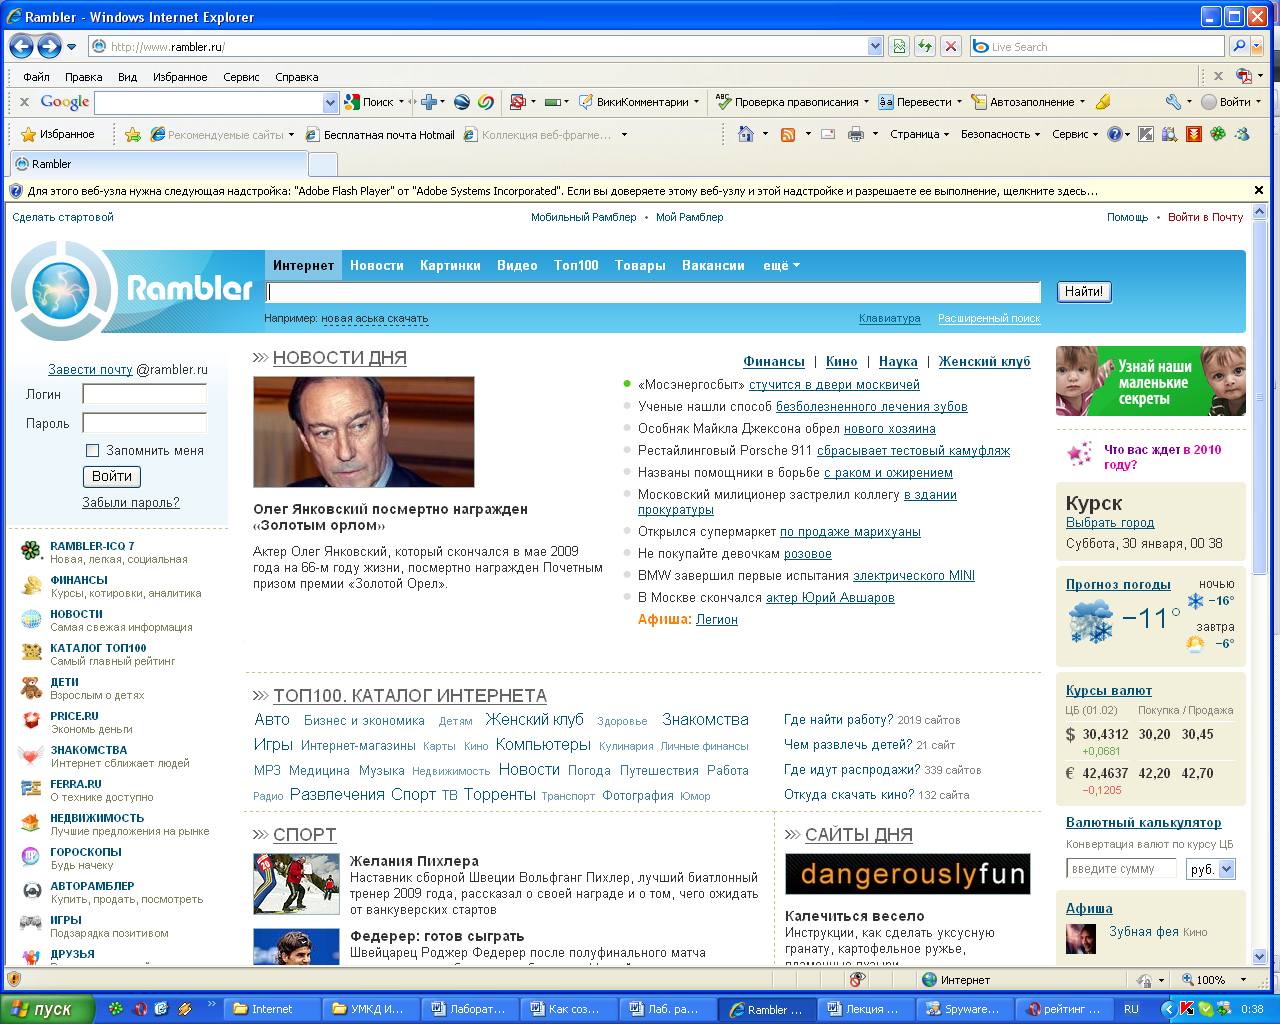Open the Забыли пароль? link
Viewport: 1280px width, 1024px height.
click(131, 503)
